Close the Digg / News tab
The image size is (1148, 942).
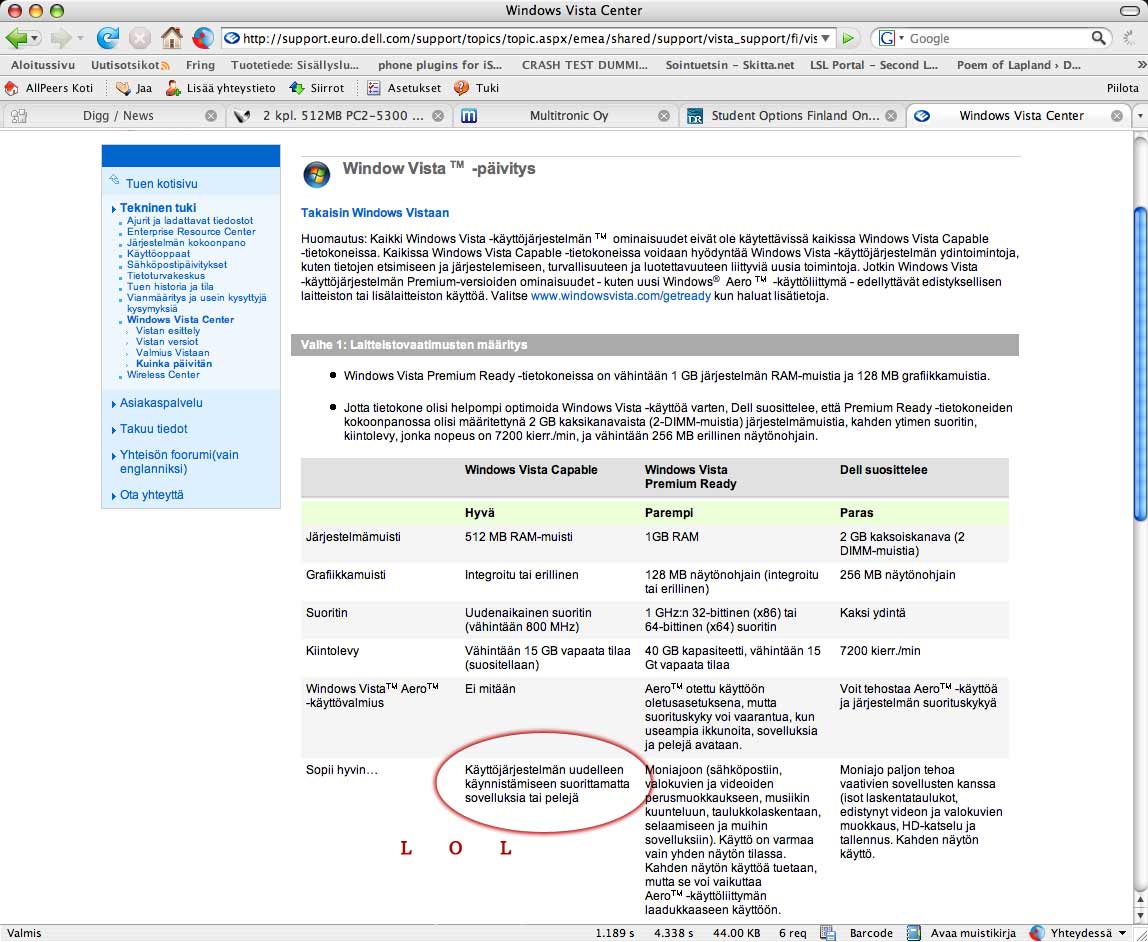[211, 116]
